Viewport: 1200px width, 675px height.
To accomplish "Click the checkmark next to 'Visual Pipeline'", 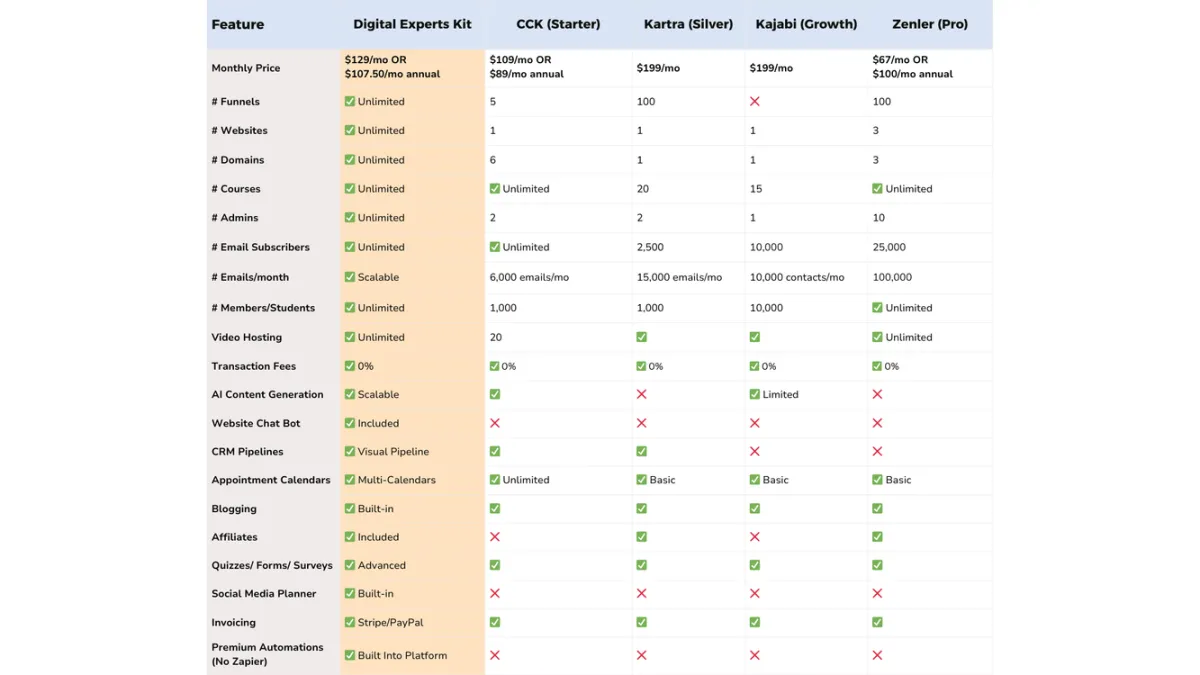I will point(350,451).
